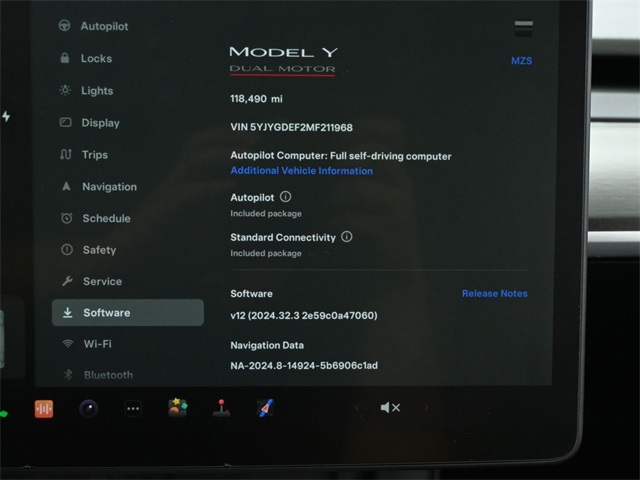Click the Bluetooth symbol icon
Viewport: 640px width, 480px height.
68,374
